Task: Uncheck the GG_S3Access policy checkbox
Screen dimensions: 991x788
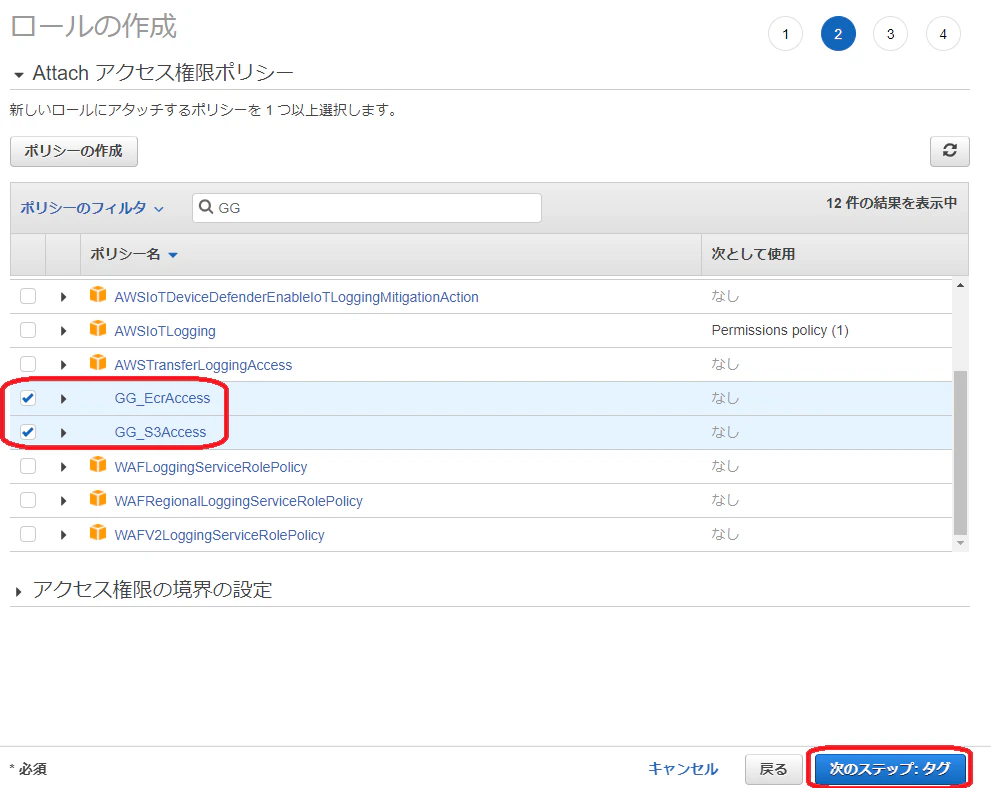Action: point(28,432)
